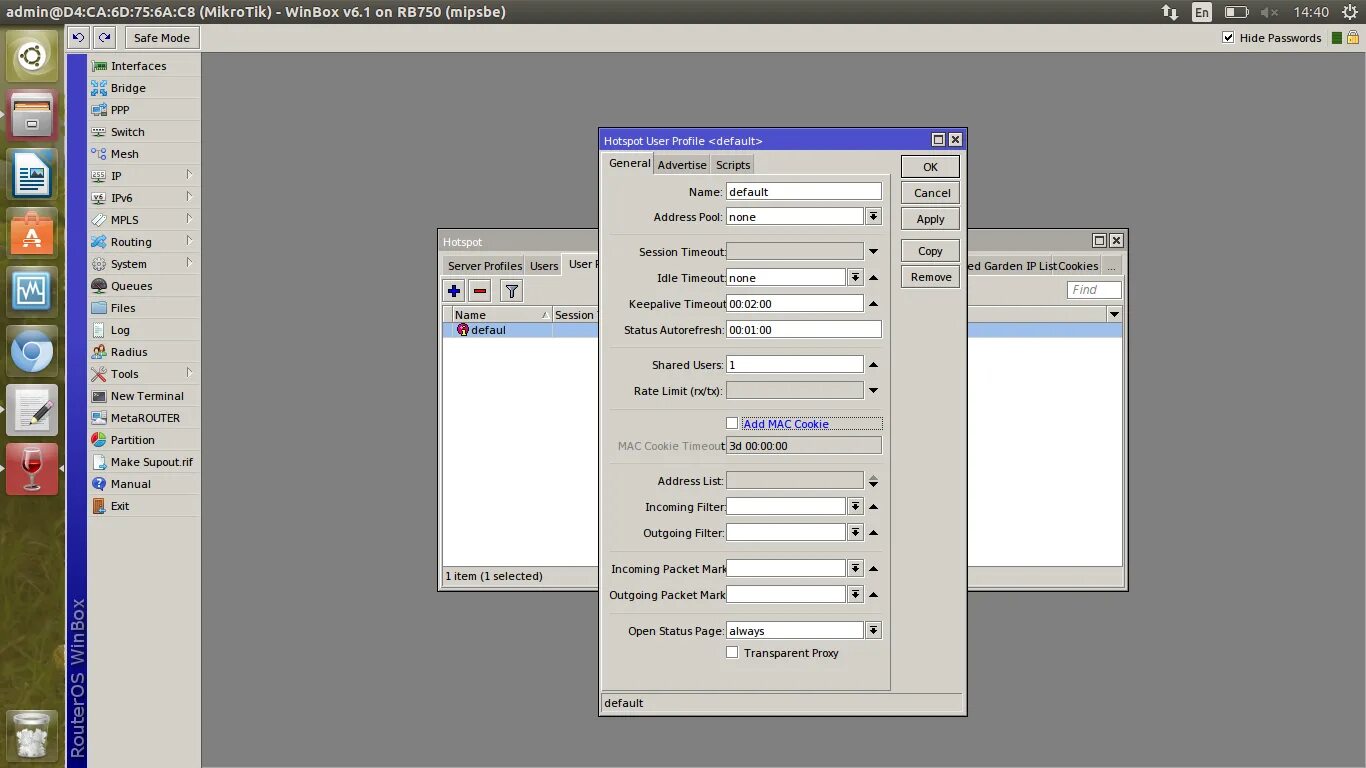Open Wine launcher icon
The image size is (1366, 768).
click(x=32, y=469)
